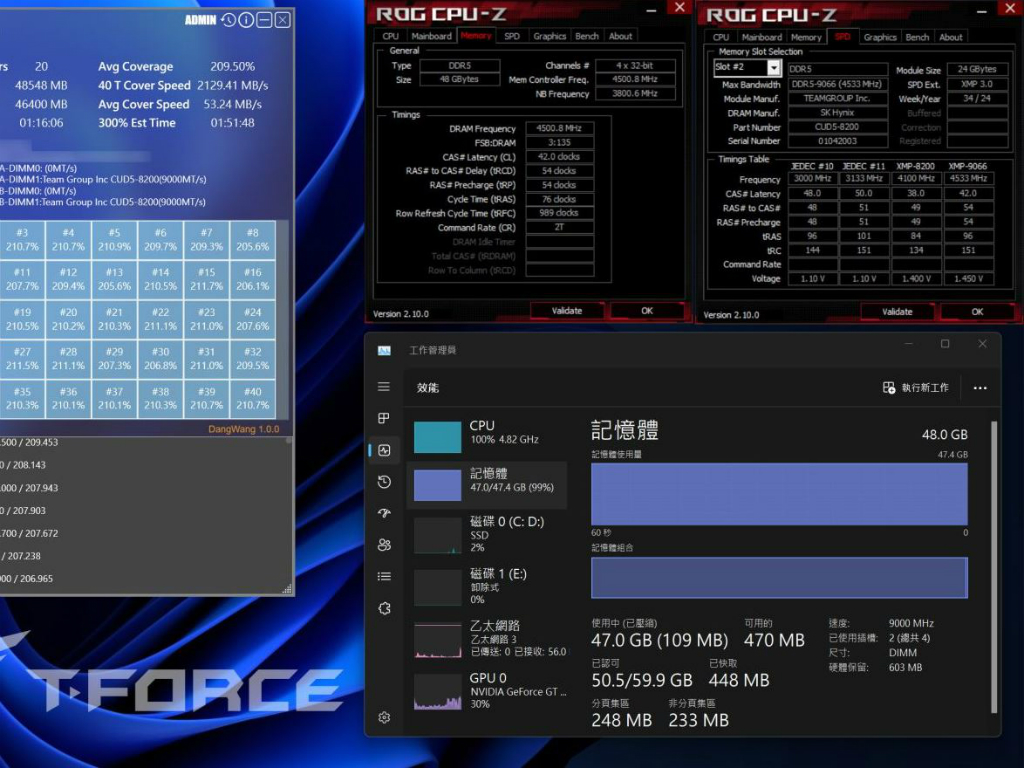Click Module Size field 24 GBytes
Image resolution: width=1024 pixels, height=768 pixels.
coord(977,69)
